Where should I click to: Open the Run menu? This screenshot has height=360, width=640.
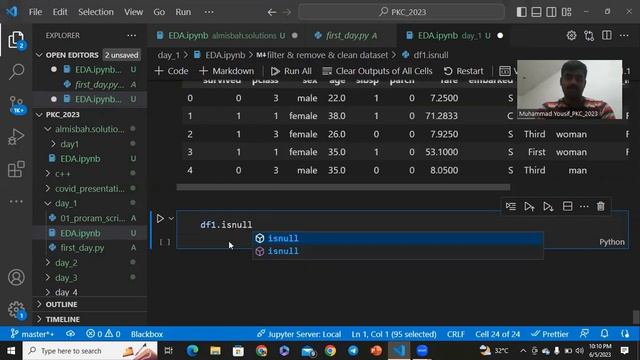point(183,12)
